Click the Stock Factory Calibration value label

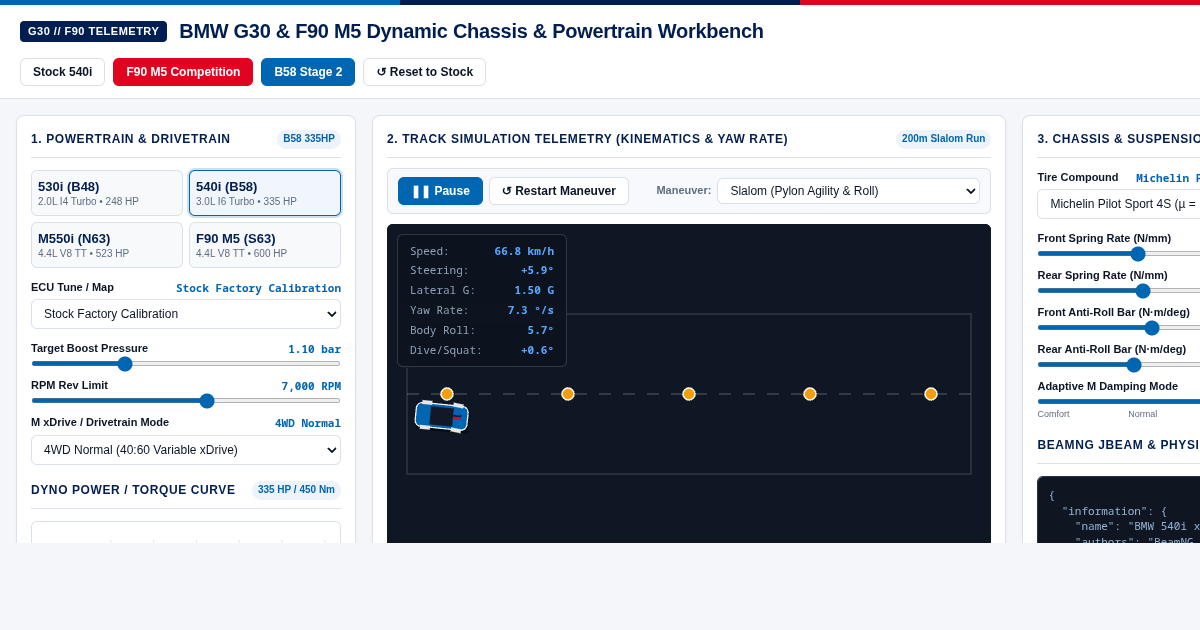pyautogui.click(x=258, y=288)
